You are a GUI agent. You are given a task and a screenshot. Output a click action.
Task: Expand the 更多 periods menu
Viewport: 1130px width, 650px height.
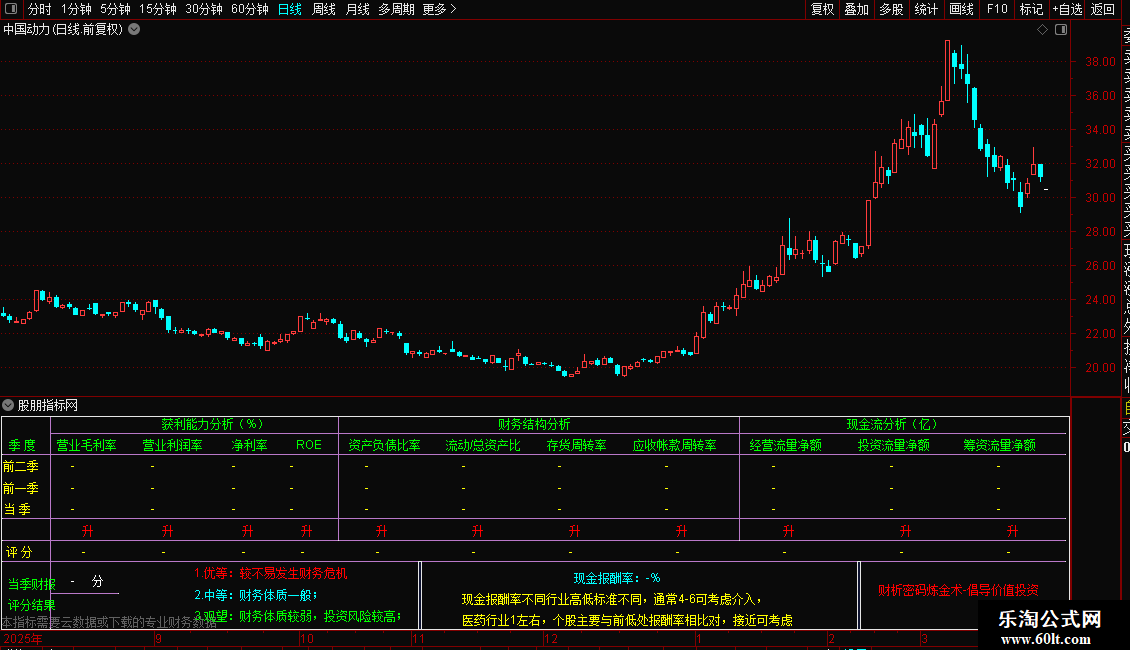click(440, 9)
